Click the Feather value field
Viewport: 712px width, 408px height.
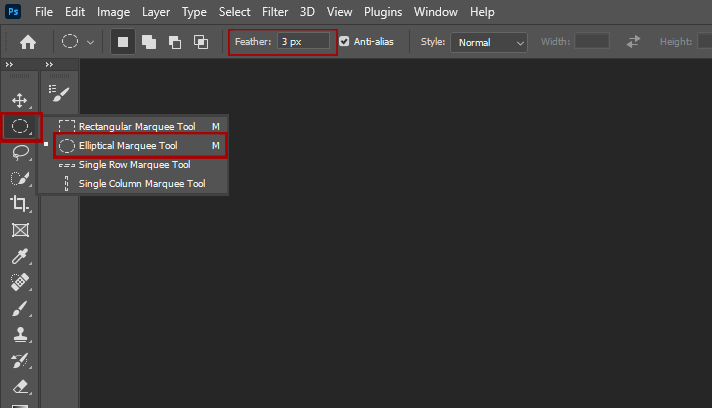pos(303,41)
